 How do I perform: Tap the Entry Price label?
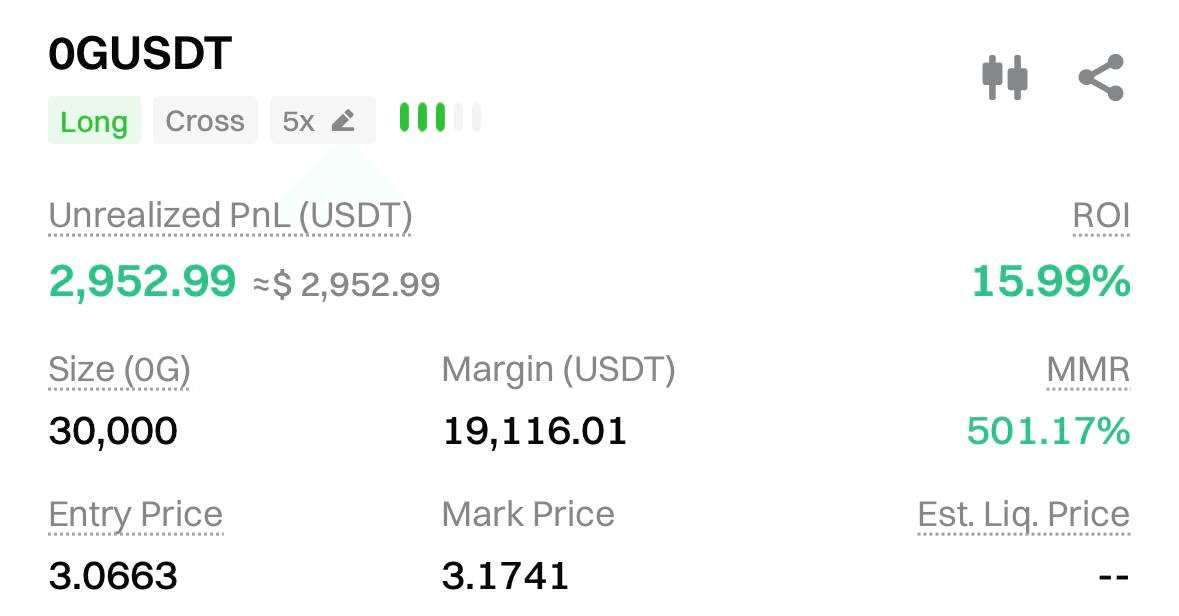point(135,515)
